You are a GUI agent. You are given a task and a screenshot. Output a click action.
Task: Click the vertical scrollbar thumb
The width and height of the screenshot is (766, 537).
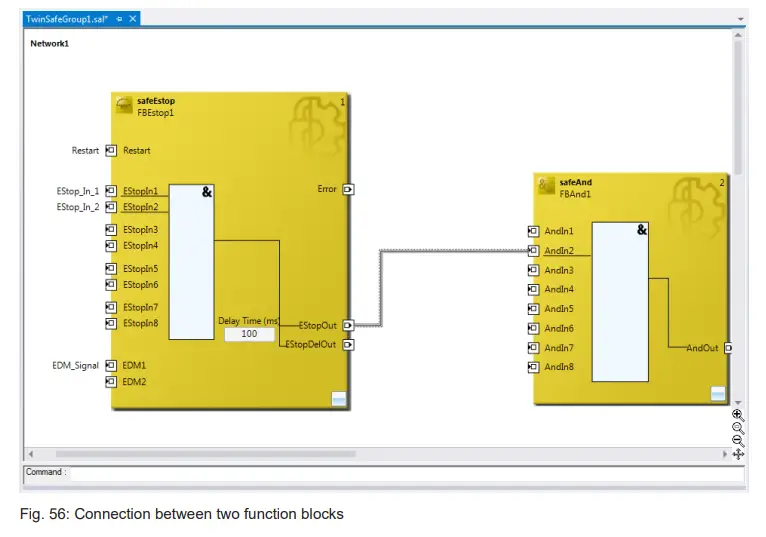click(x=738, y=107)
